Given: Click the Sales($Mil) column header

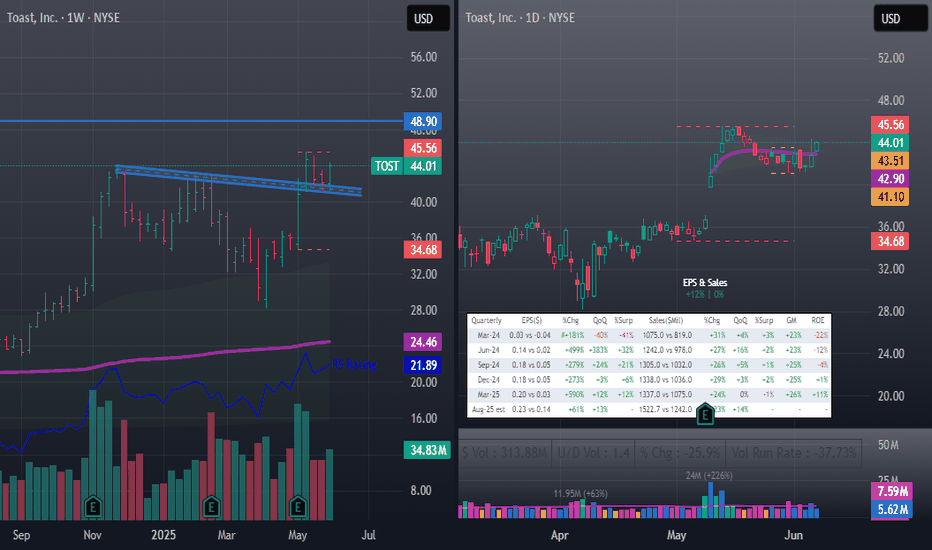Looking at the screenshot, I should pos(666,320).
